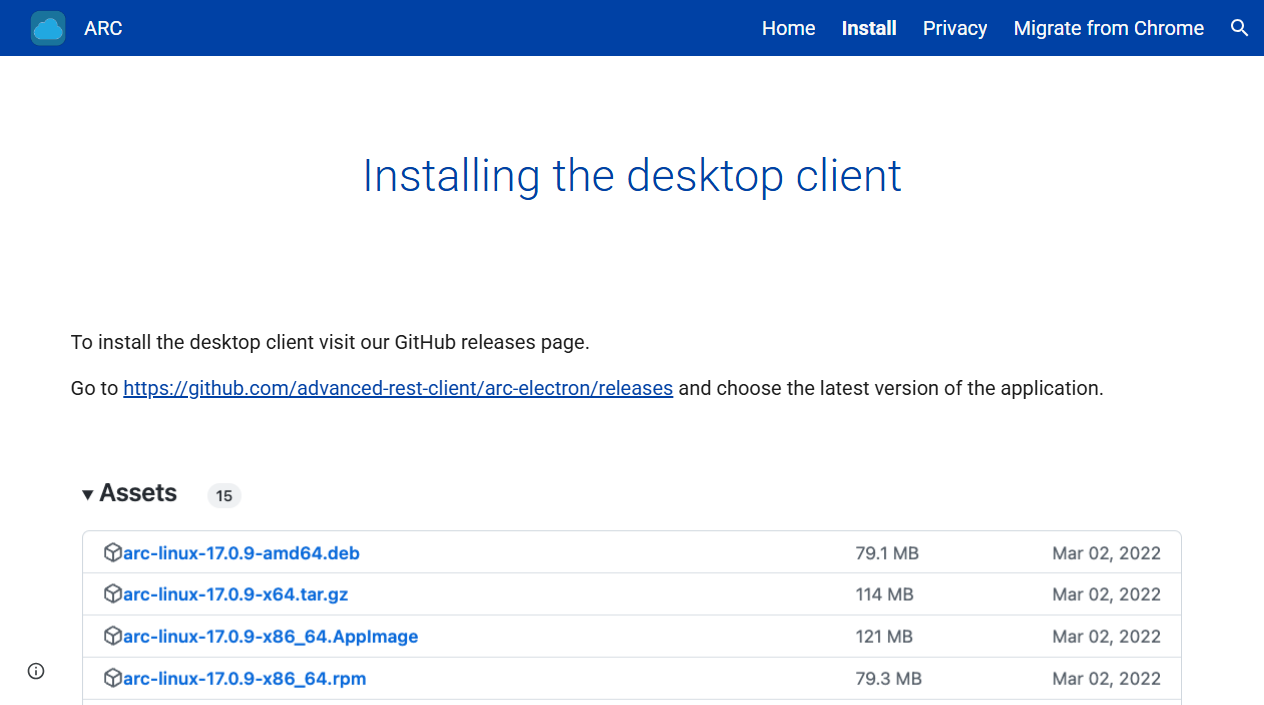
Task: Download arc-linux-17.0.9-amd64.deb
Action: [240, 552]
